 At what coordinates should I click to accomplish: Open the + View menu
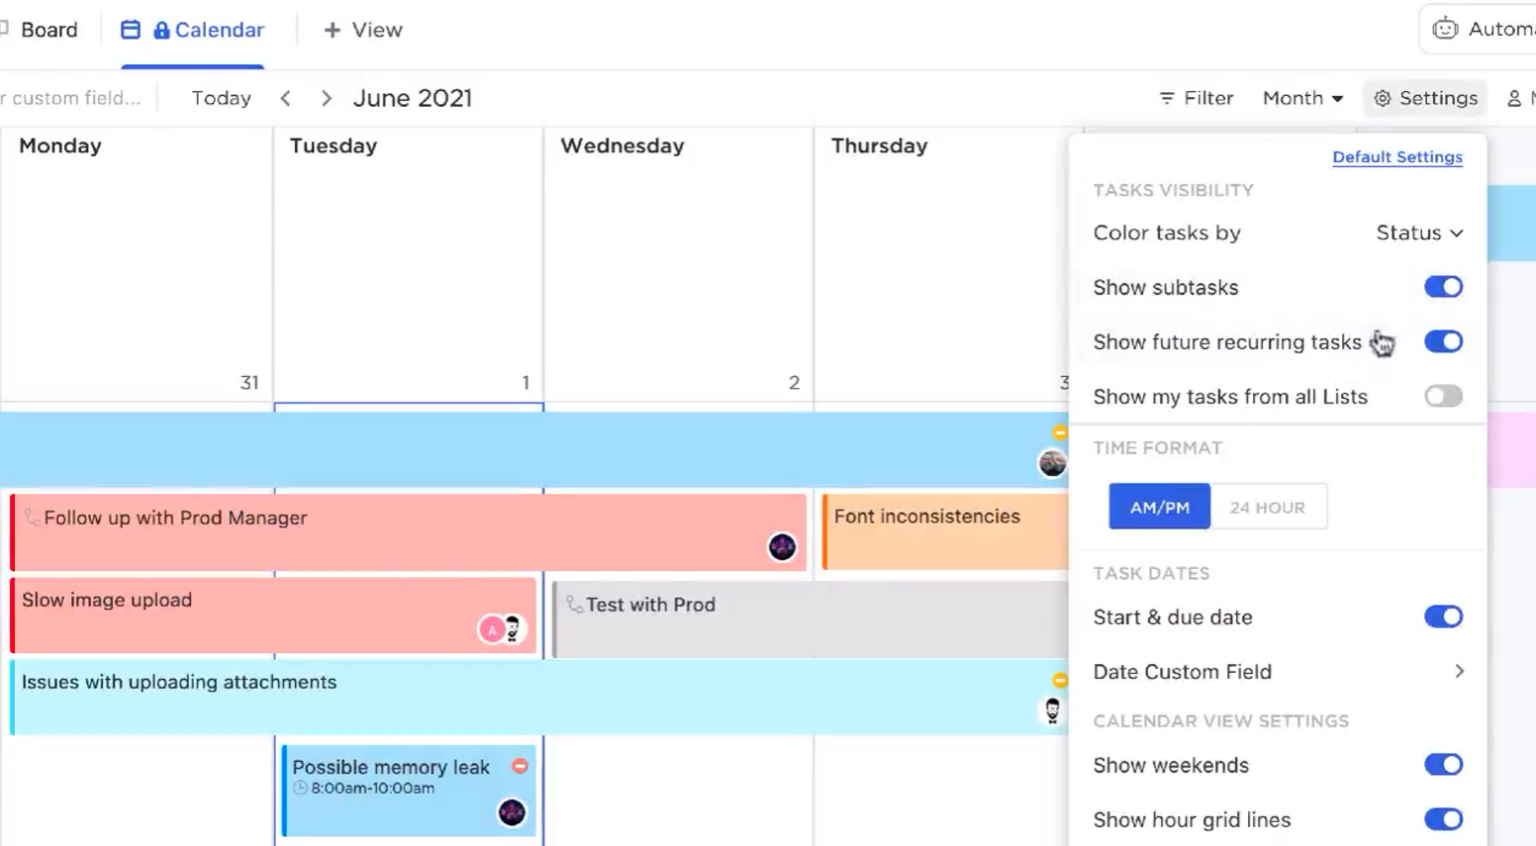click(x=361, y=30)
